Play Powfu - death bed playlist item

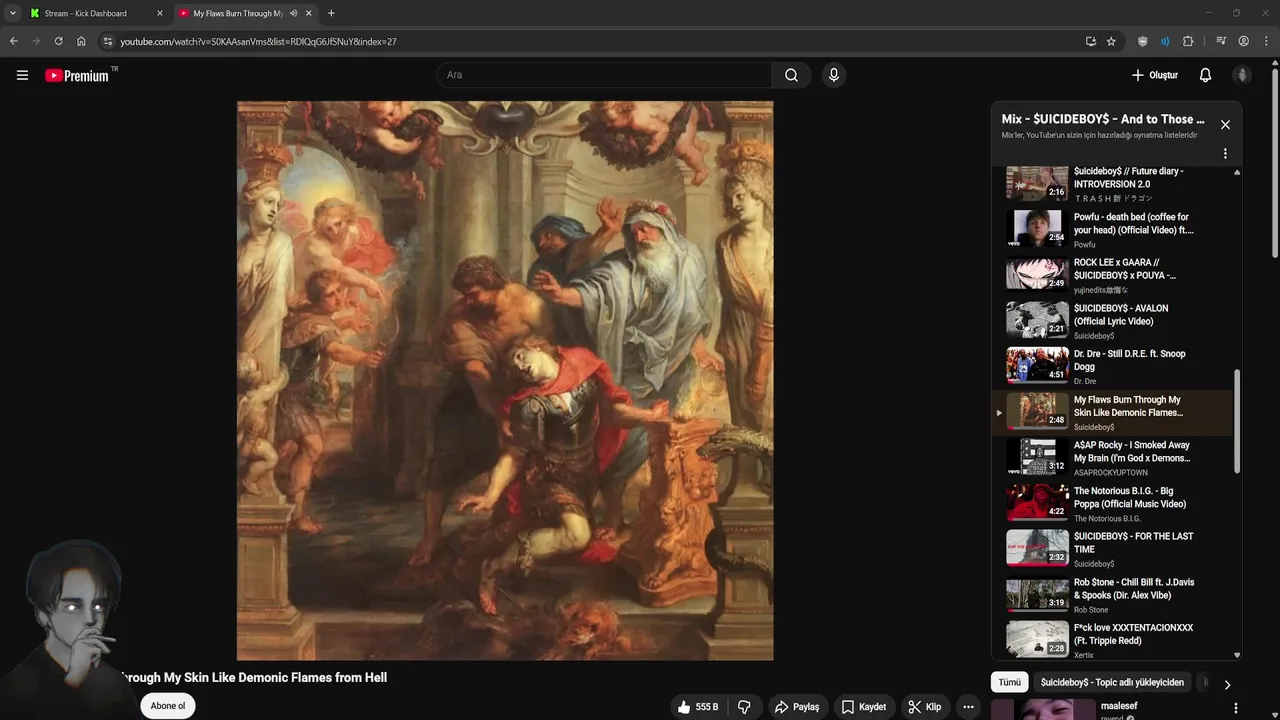1112,230
